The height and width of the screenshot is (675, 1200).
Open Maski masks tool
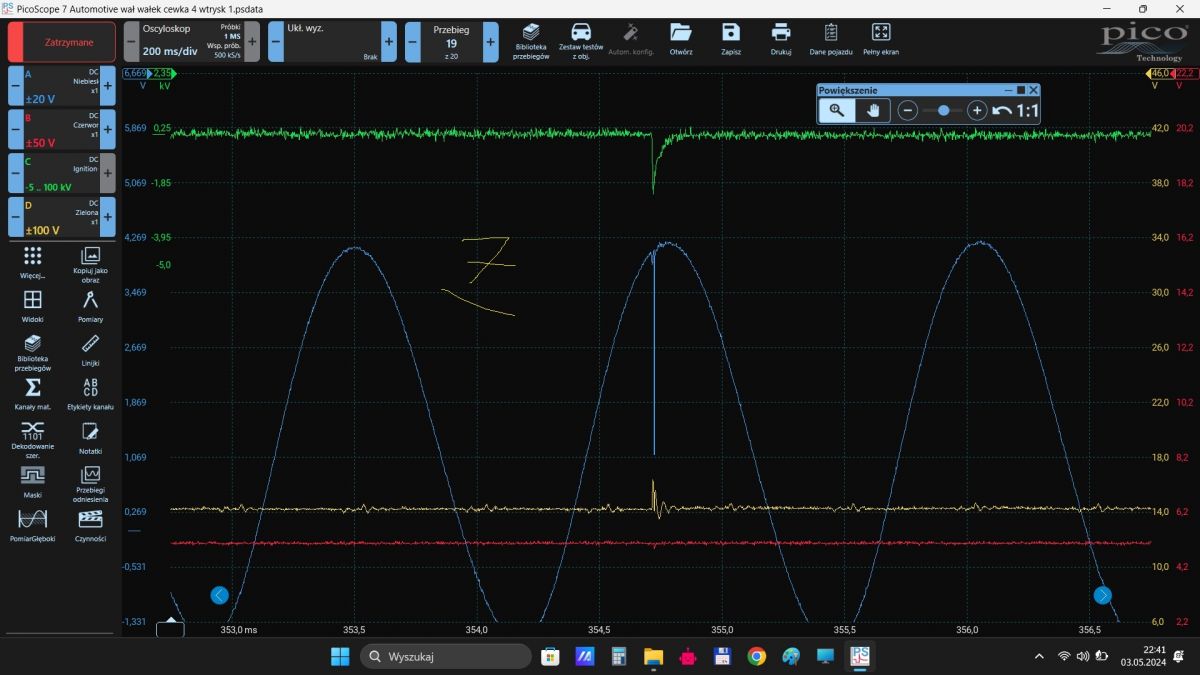tap(33, 482)
